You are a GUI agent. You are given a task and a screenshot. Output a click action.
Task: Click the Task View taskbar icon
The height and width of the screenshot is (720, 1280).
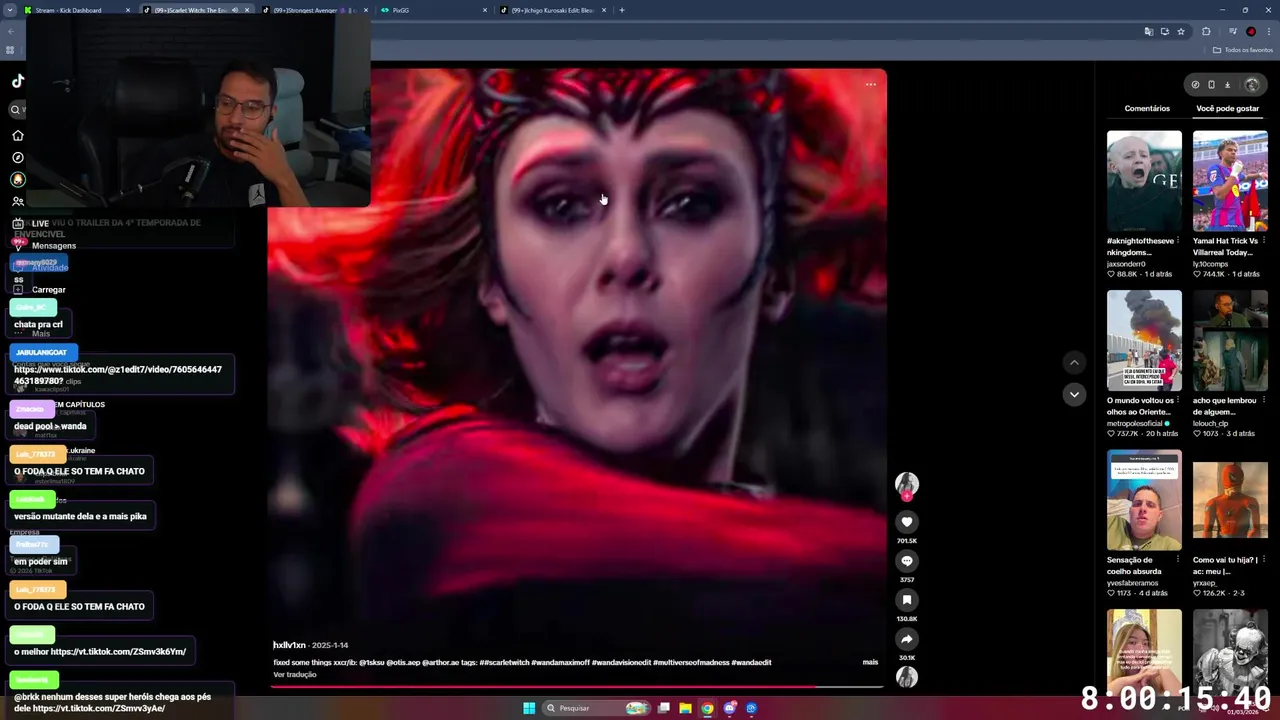[663, 708]
